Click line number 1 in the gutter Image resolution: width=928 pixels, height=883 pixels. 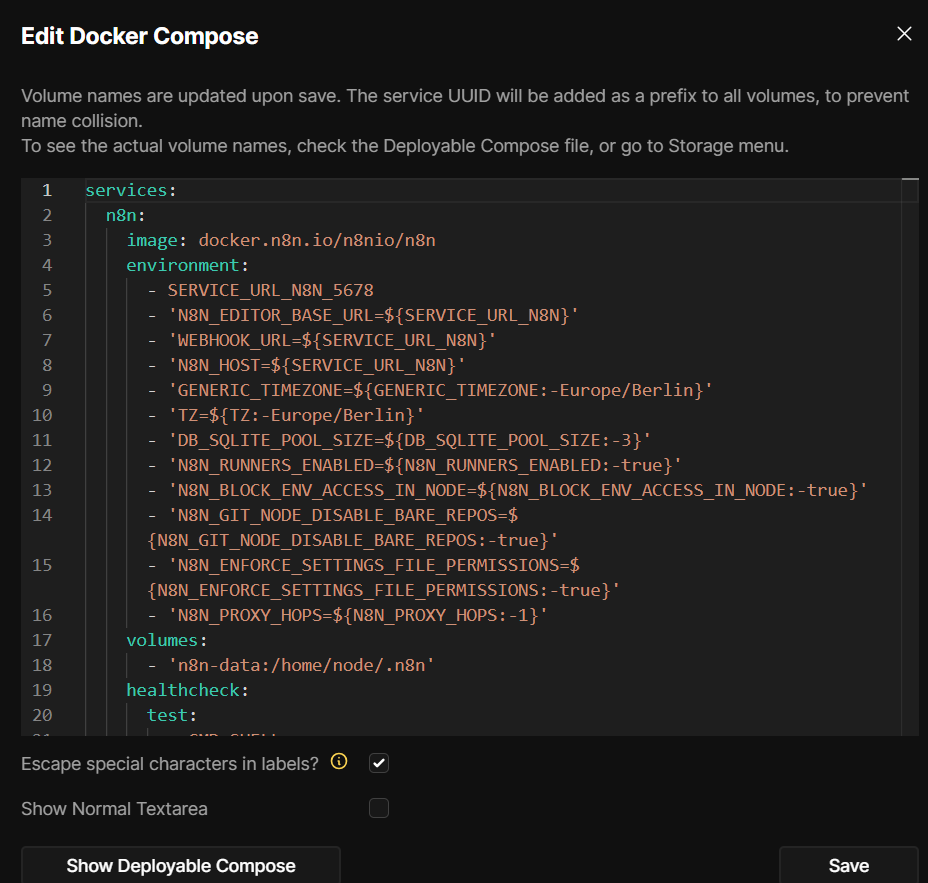[47, 190]
